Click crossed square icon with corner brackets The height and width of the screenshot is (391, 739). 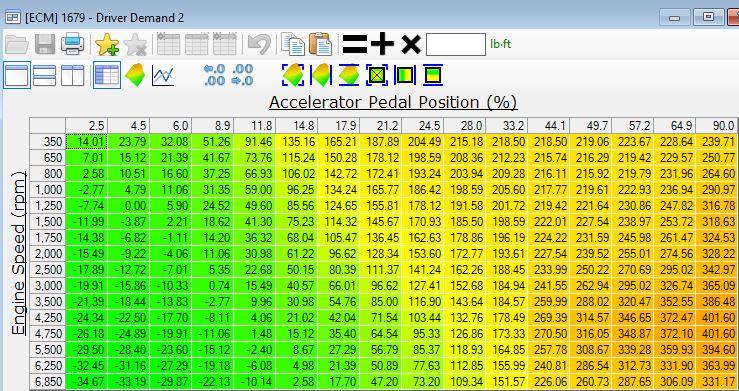[377, 75]
